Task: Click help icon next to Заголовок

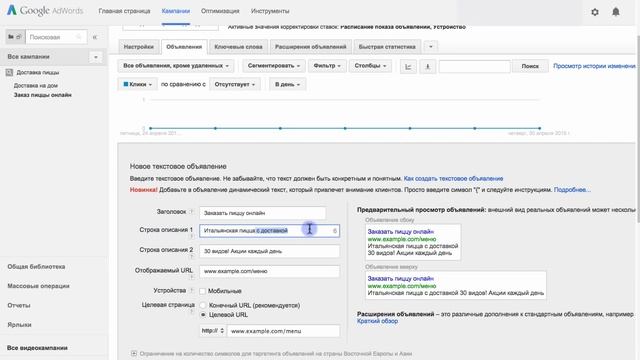Action: point(191,212)
